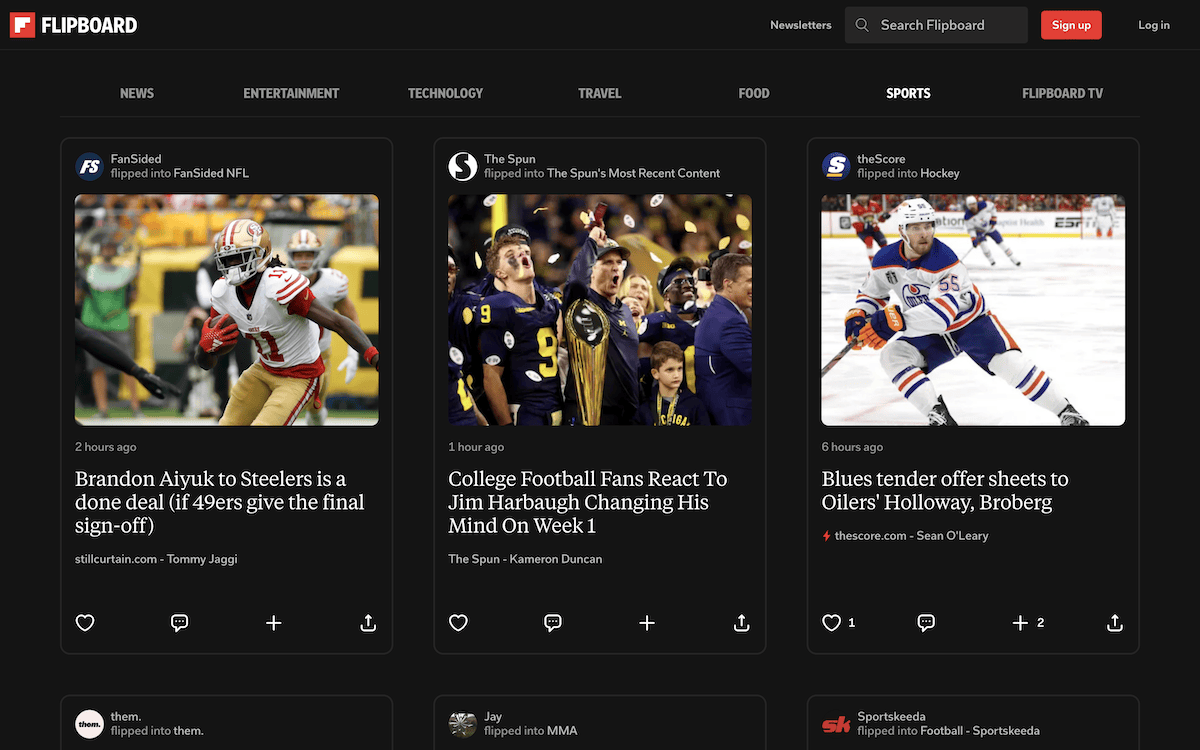Viewport: 1200px width, 750px height.
Task: Open the Technology tab
Action: pos(445,93)
